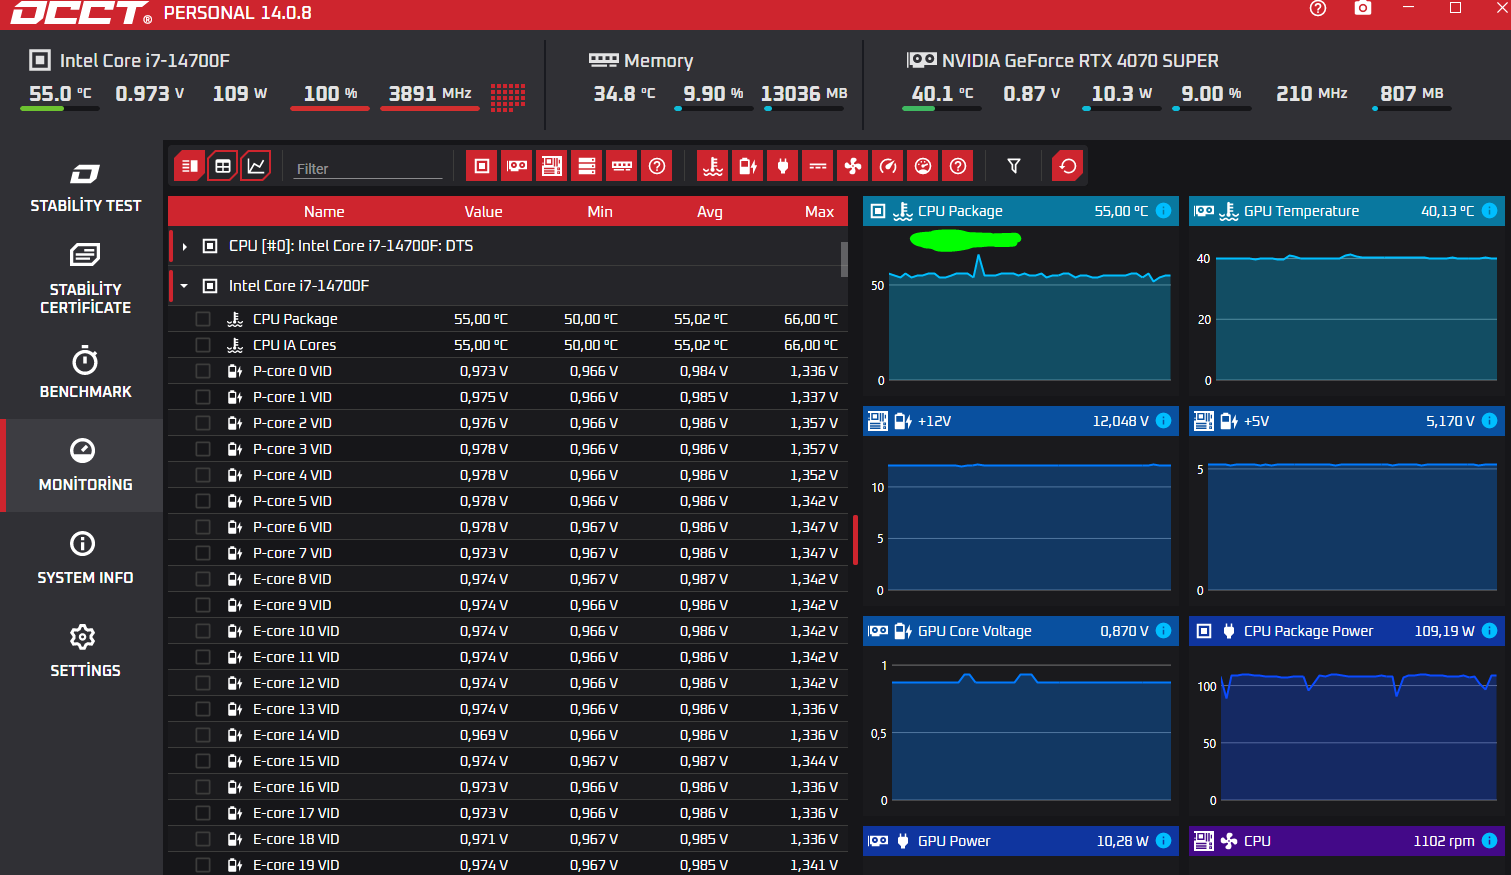The width and height of the screenshot is (1511, 875).
Task: Take a screenshot with camera icon
Action: coord(1363,9)
